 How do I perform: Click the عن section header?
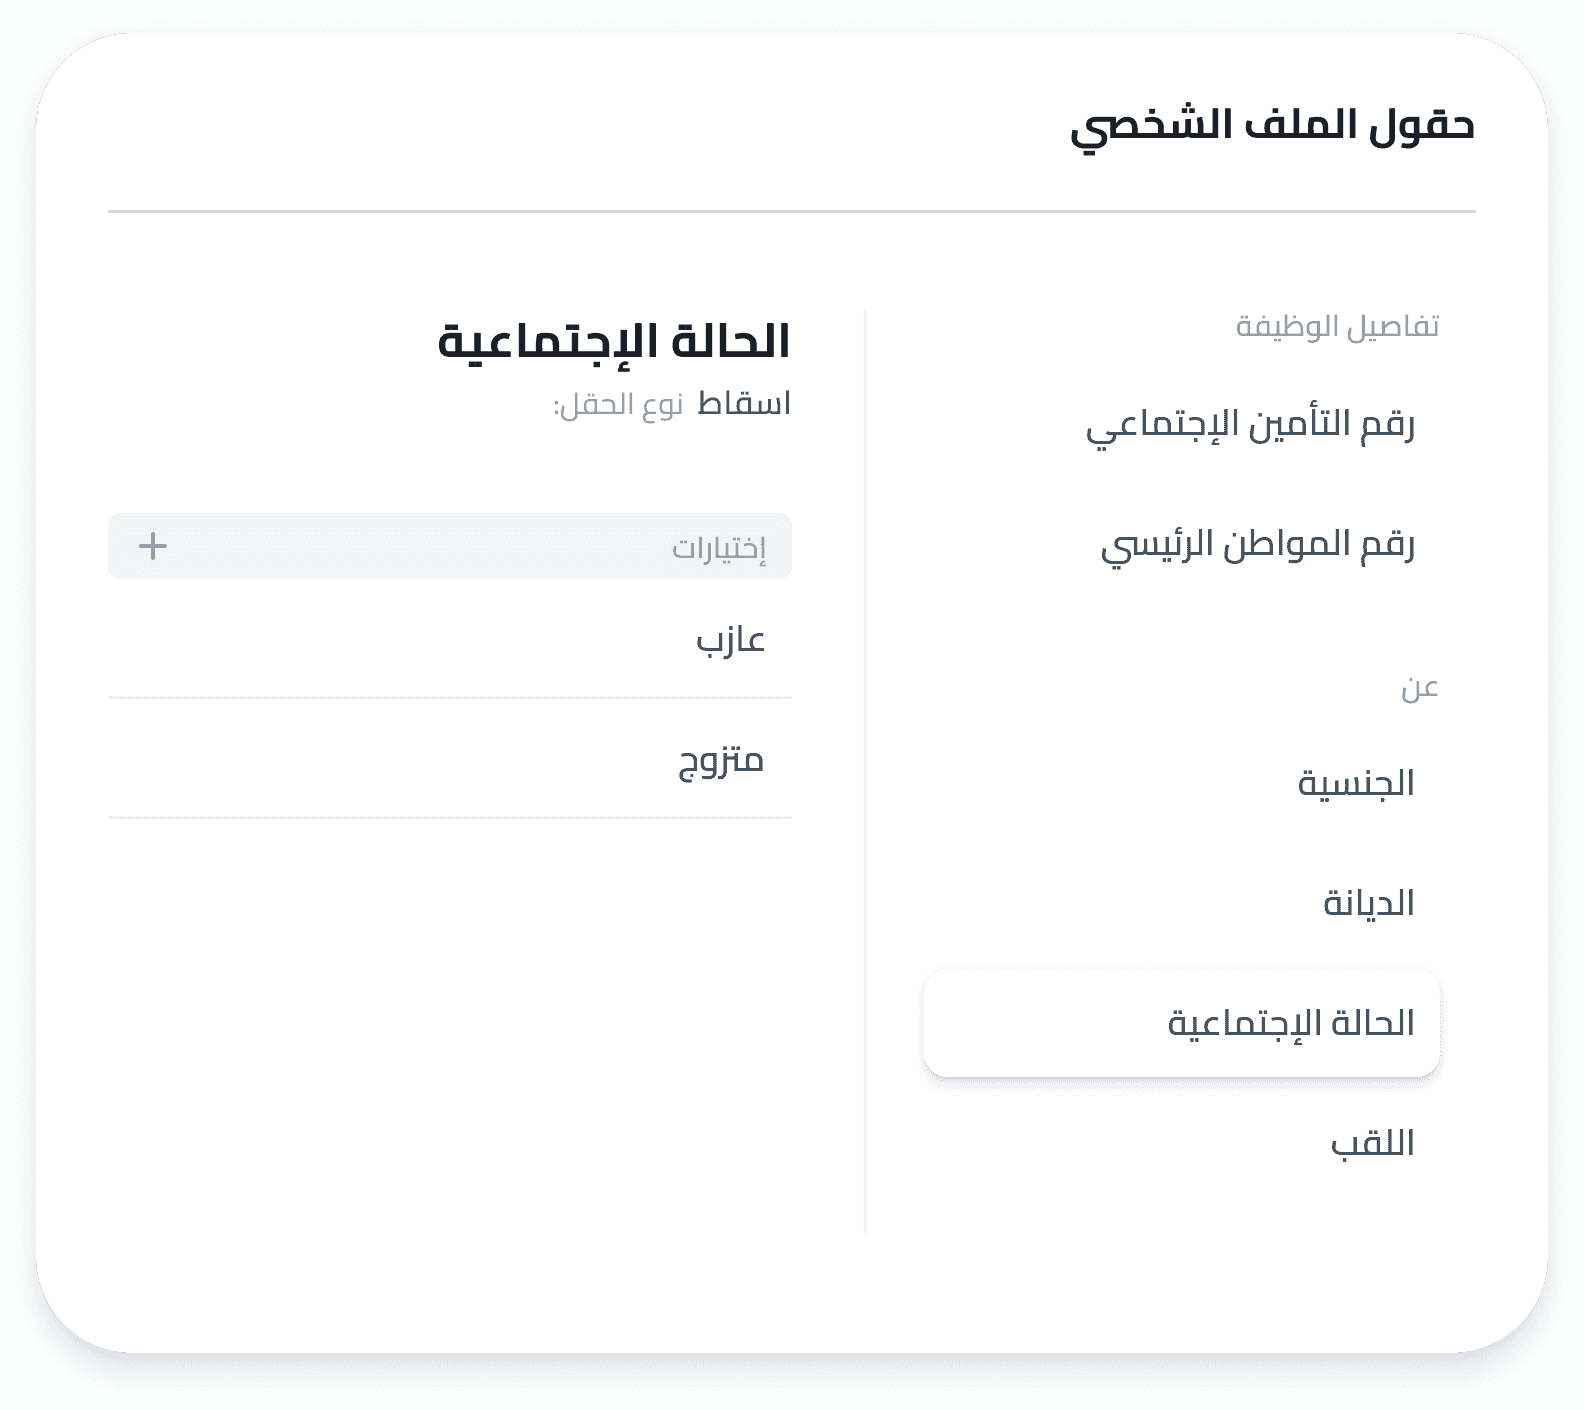pos(1419,688)
